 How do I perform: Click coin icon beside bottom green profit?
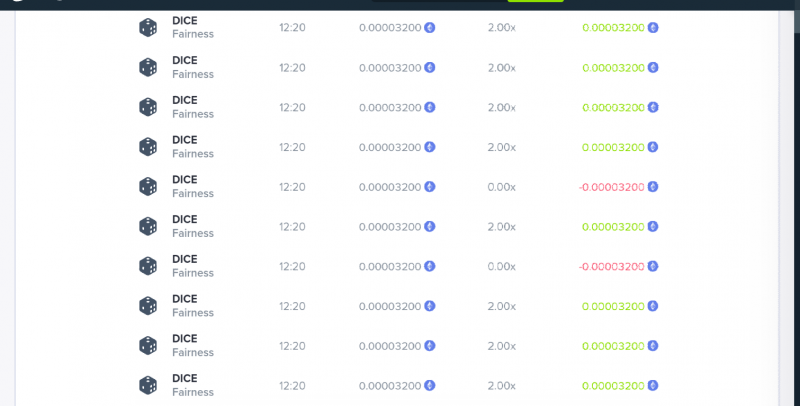pos(653,386)
